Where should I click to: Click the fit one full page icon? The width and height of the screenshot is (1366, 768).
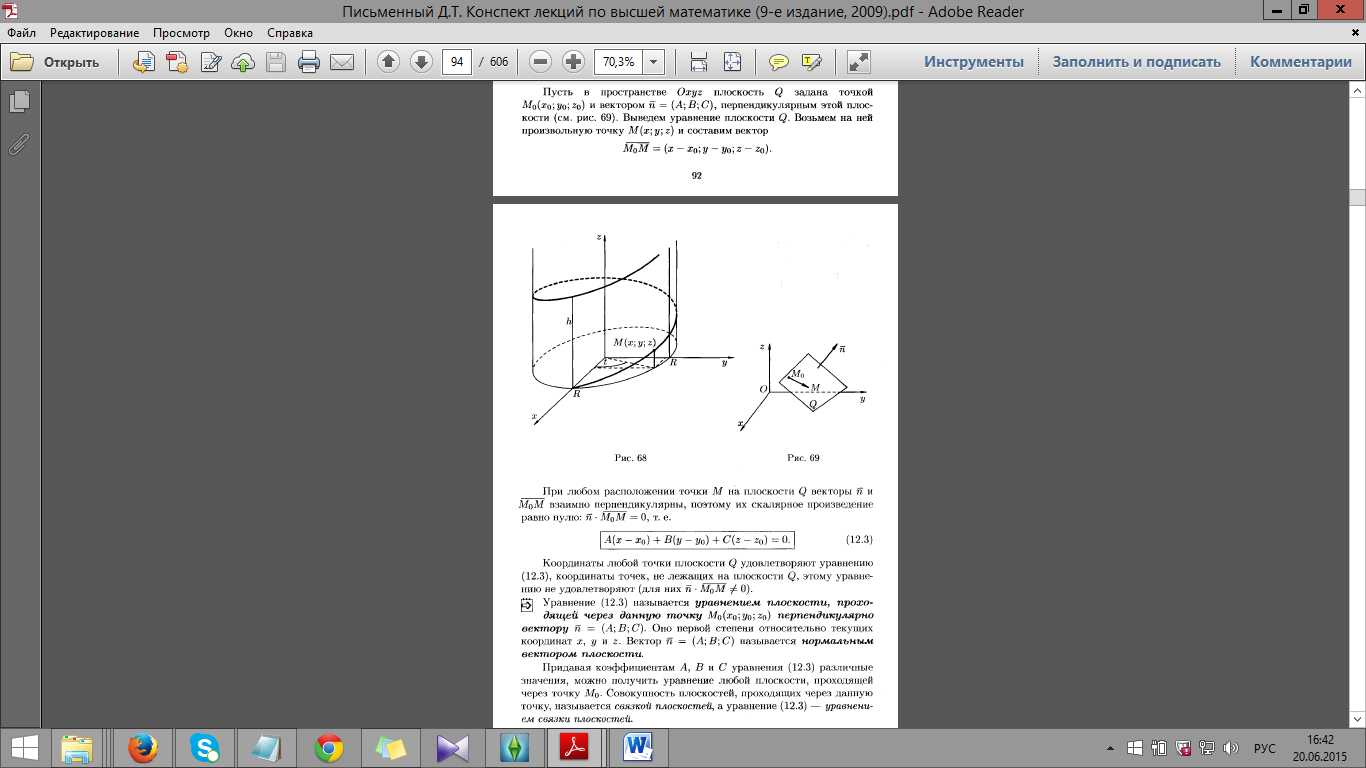pos(732,62)
